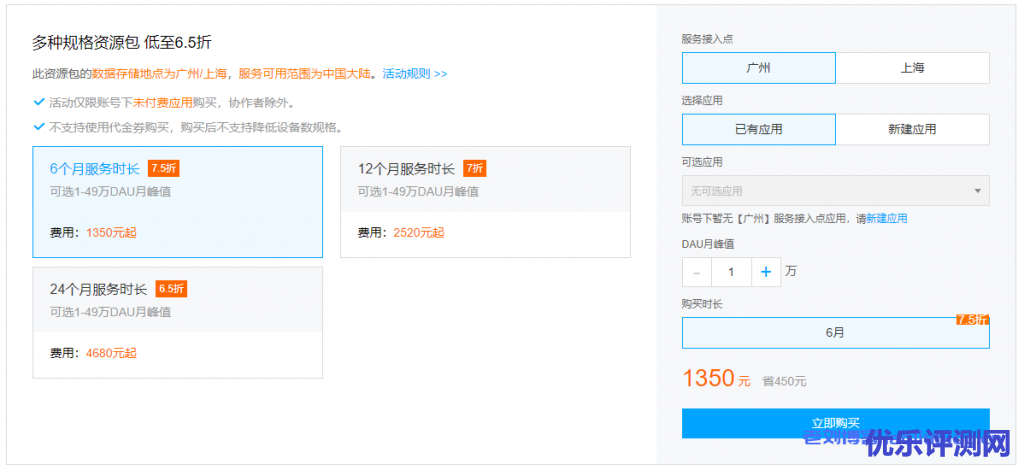Click the large 1350 元 total price
The height and width of the screenshot is (470, 1024).
tap(716, 379)
